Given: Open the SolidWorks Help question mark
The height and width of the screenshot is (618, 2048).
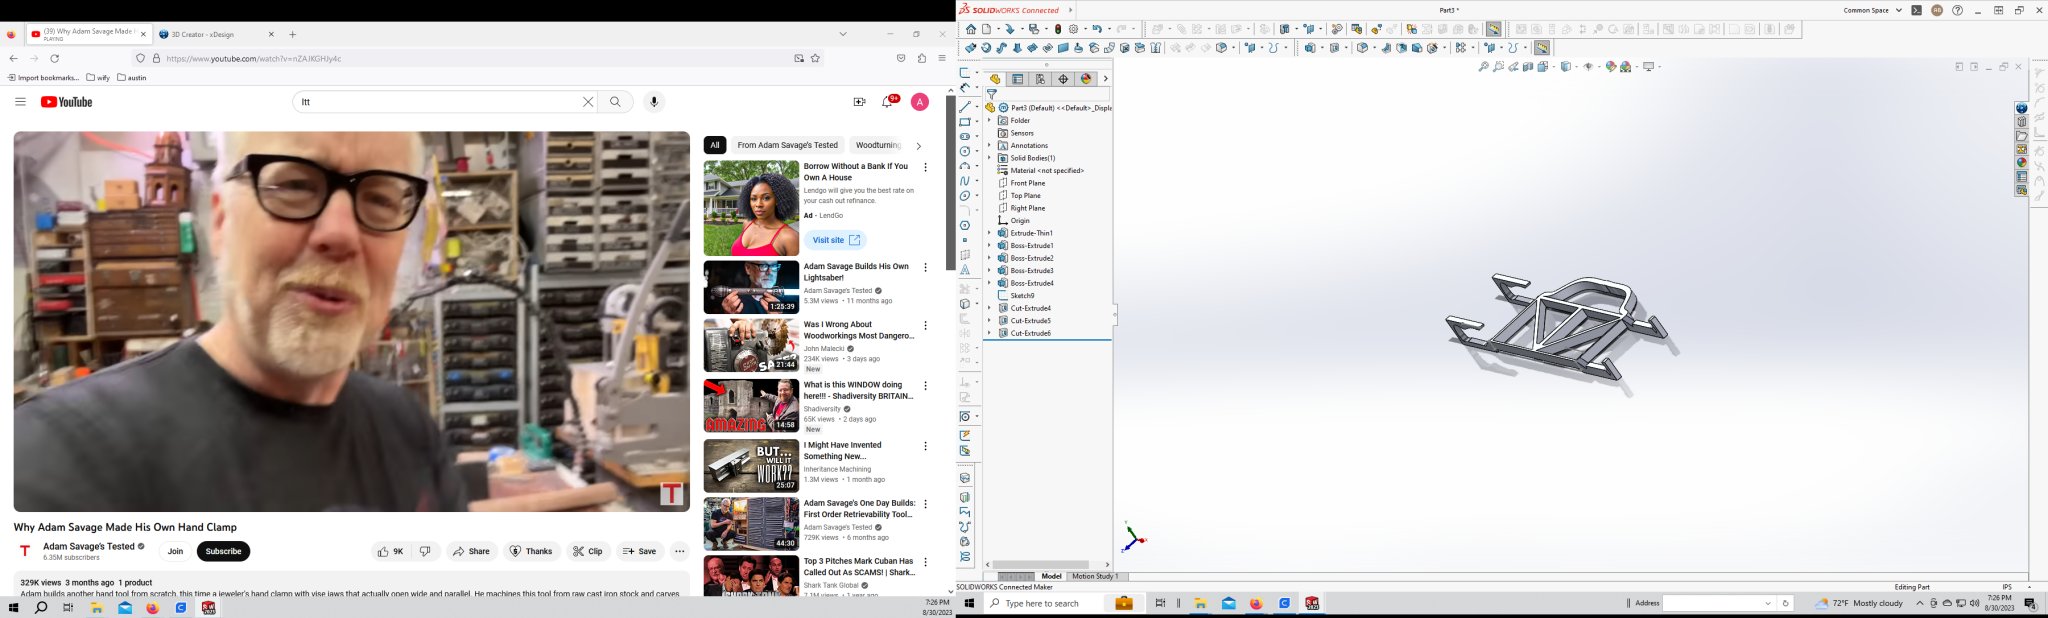Looking at the screenshot, I should (x=1957, y=10).
